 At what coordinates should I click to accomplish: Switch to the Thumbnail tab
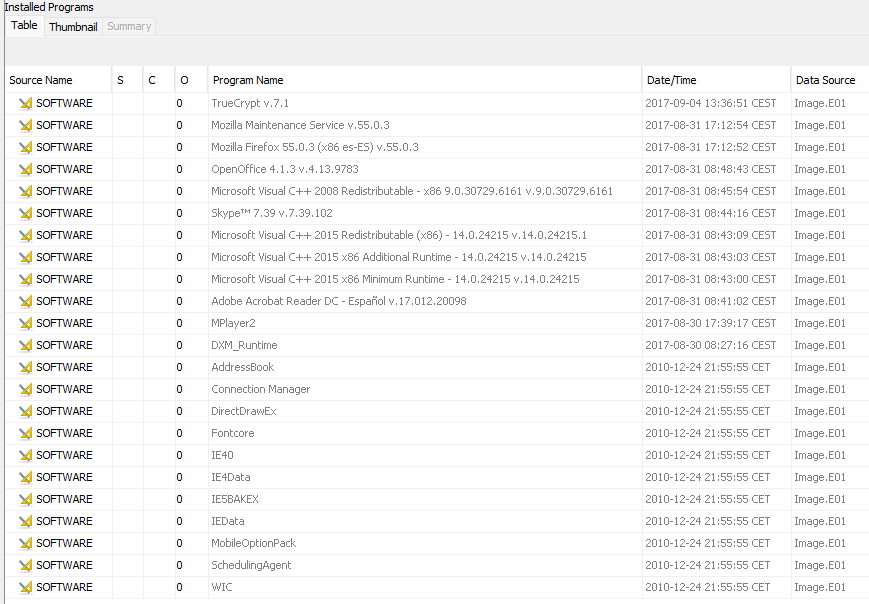pyautogui.click(x=73, y=27)
